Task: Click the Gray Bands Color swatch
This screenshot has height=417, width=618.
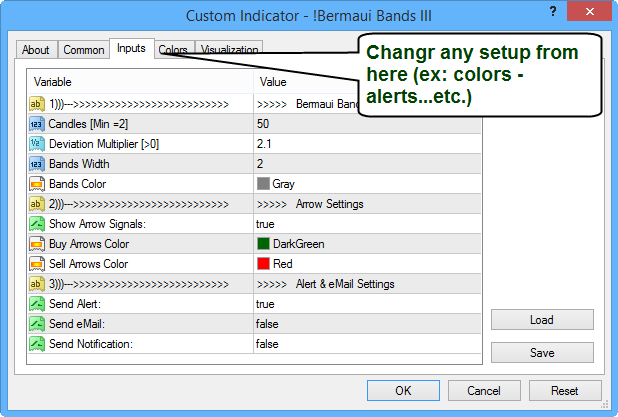Action: [264, 184]
